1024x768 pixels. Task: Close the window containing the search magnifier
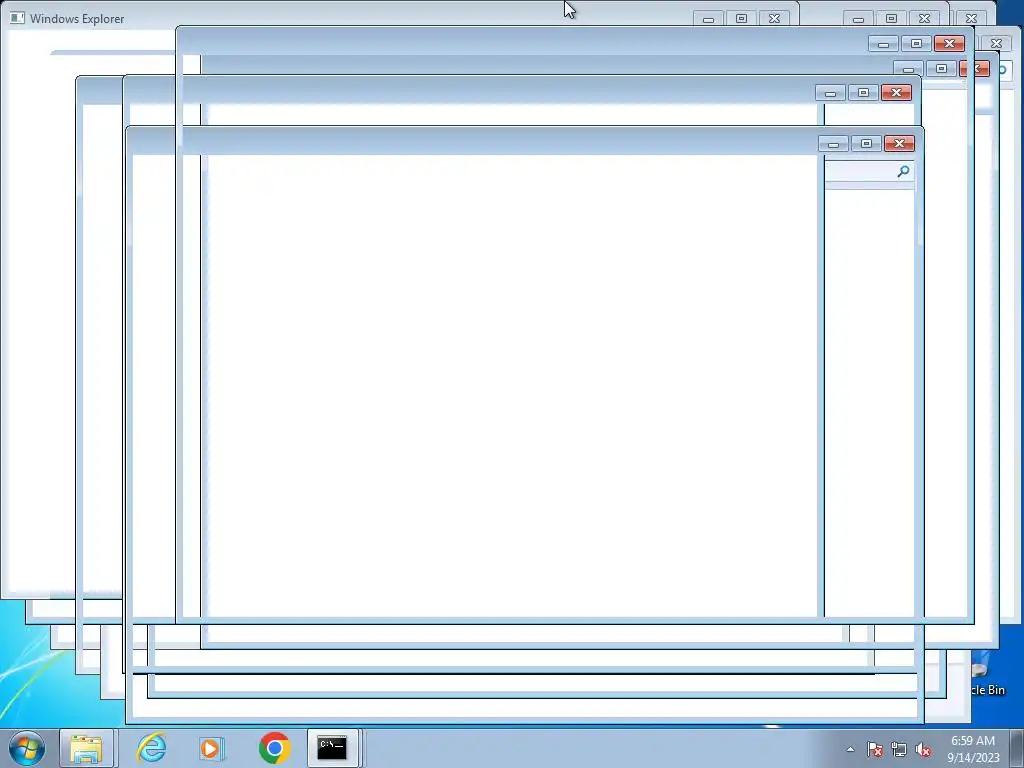point(899,144)
